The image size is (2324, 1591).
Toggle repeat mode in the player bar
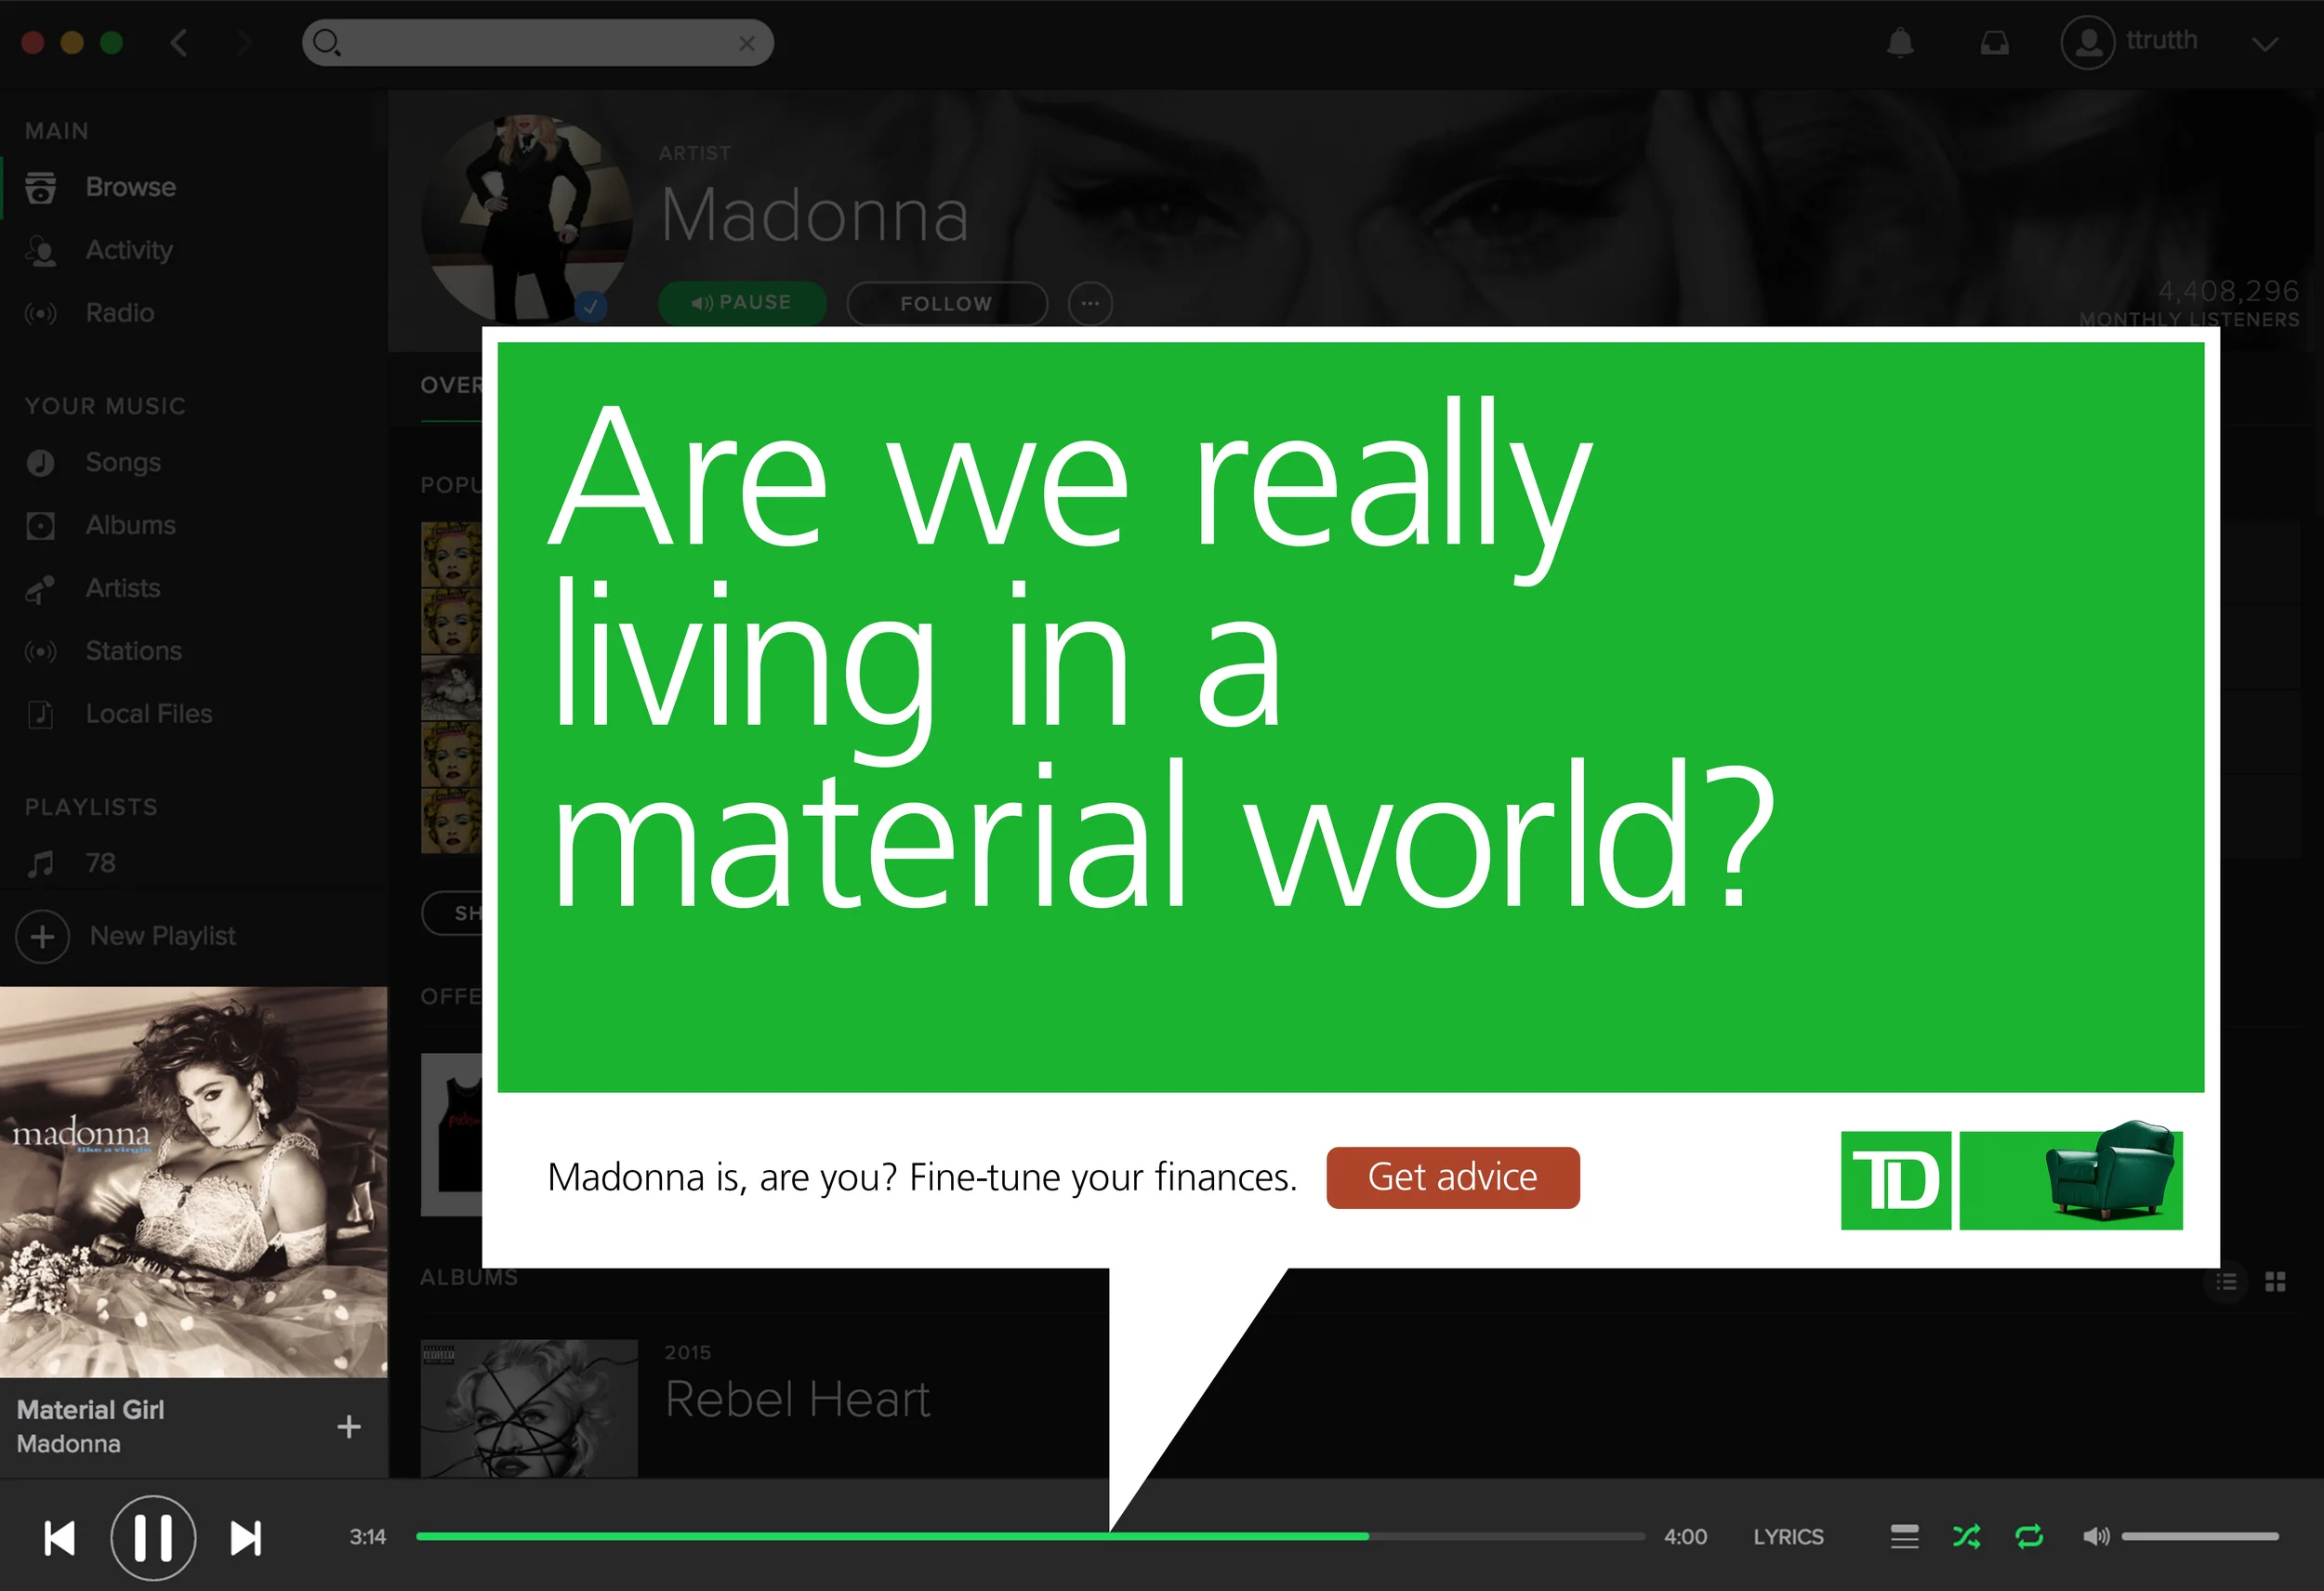pos(2029,1537)
